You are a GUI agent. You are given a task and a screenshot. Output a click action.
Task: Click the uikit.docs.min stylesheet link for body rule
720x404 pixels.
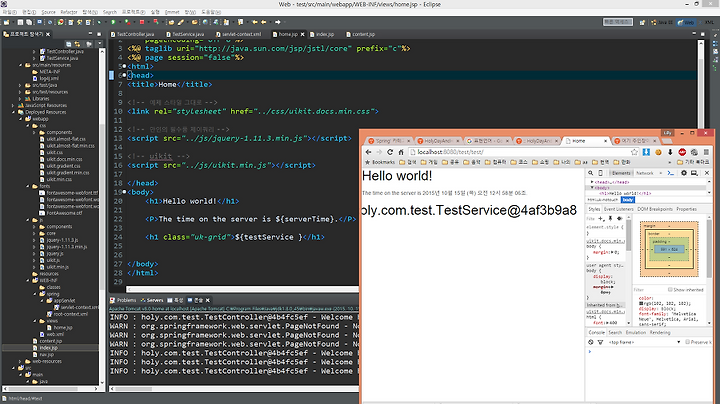pyautogui.click(x=605, y=241)
